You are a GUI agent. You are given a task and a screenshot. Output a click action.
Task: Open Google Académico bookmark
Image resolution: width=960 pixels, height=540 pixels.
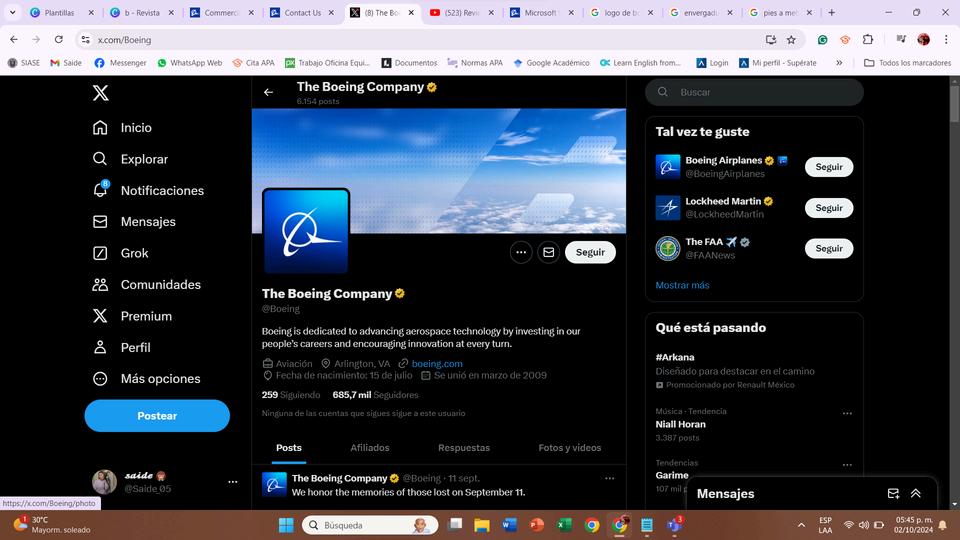pyautogui.click(x=551, y=62)
